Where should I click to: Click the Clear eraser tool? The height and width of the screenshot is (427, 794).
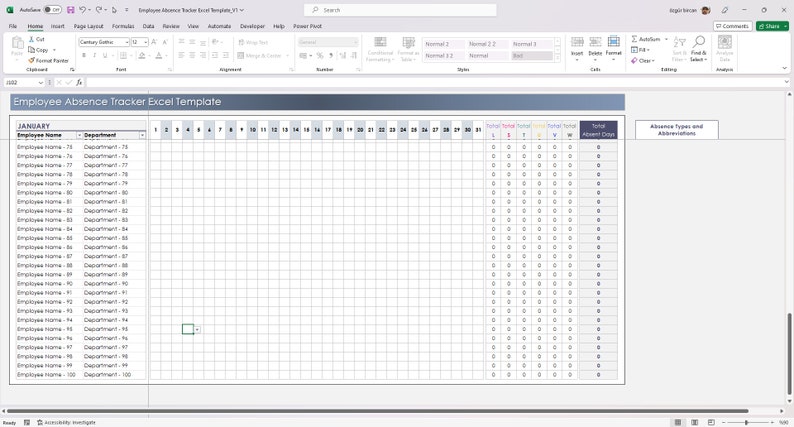[642, 60]
